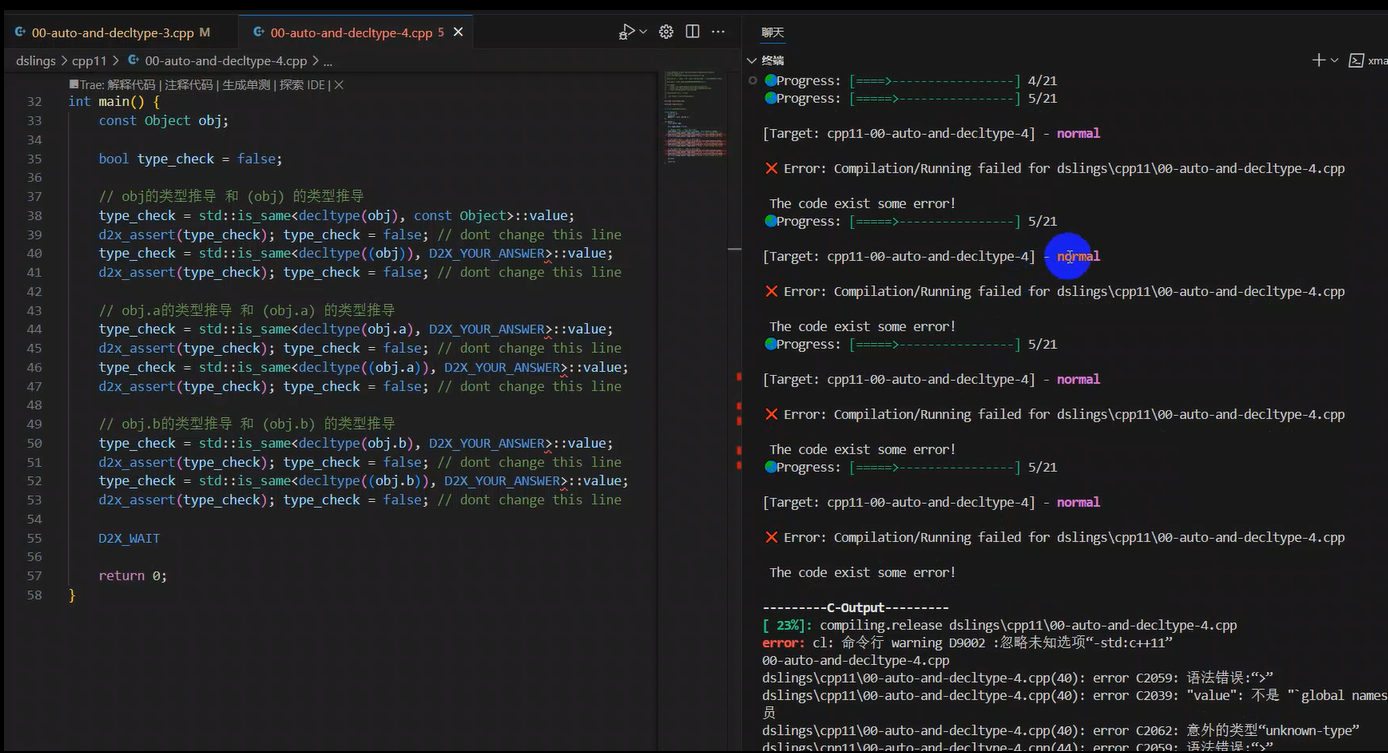Open the editor more actions ellipsis
This screenshot has width=1388, height=753.
[x=718, y=32]
